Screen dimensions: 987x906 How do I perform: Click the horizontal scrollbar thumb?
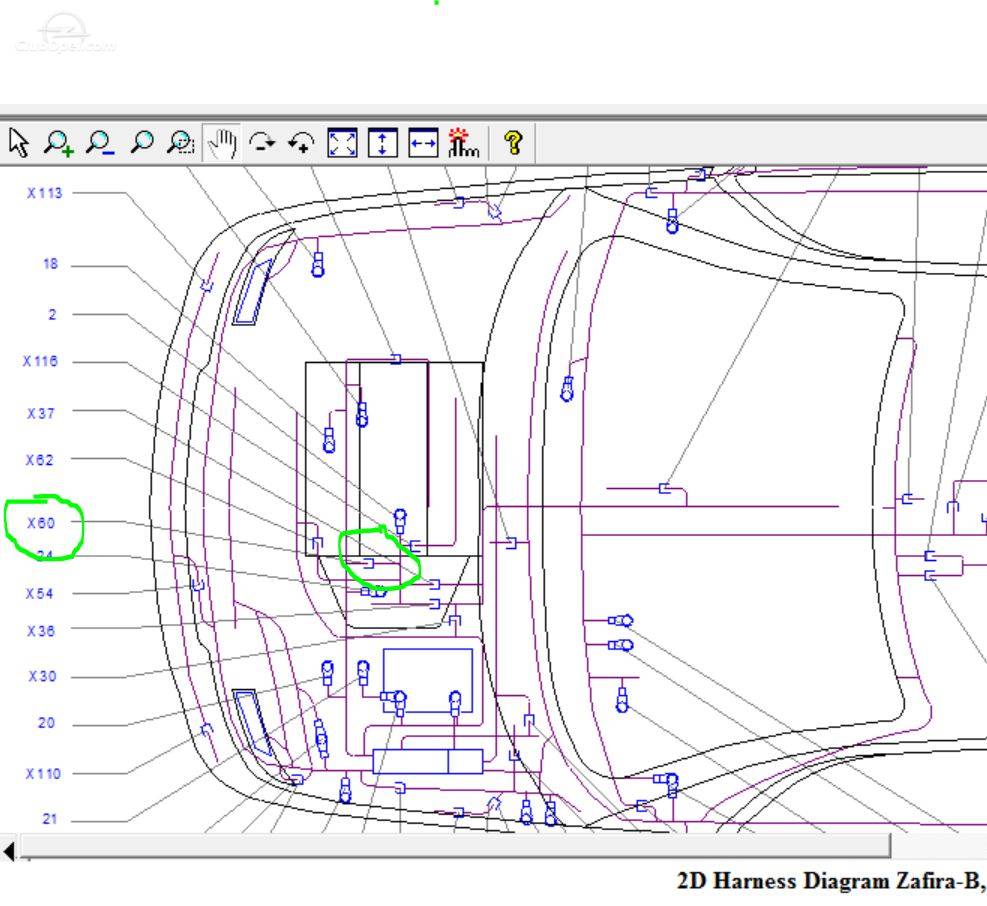(x=456, y=846)
